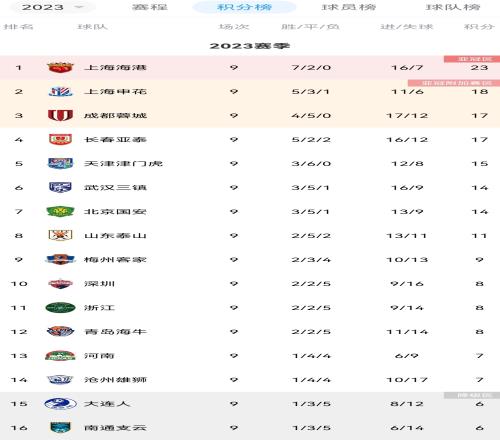Switch to the 赛程 tab
The image size is (500, 440).
[x=150, y=7]
